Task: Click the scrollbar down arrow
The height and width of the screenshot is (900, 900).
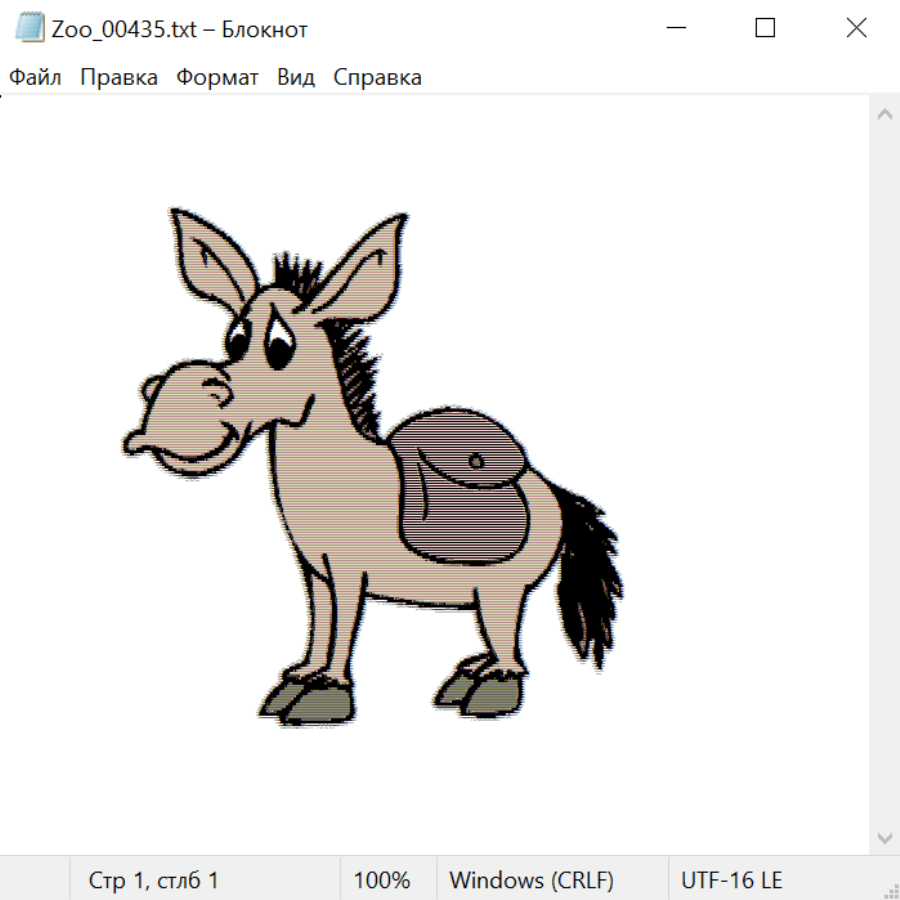Action: [884, 837]
